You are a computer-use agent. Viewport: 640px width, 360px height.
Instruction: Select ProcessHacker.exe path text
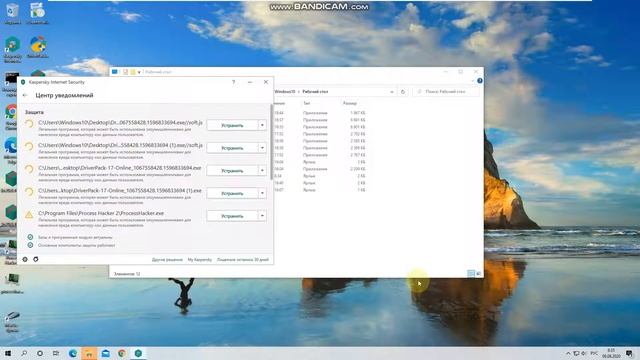coord(101,213)
